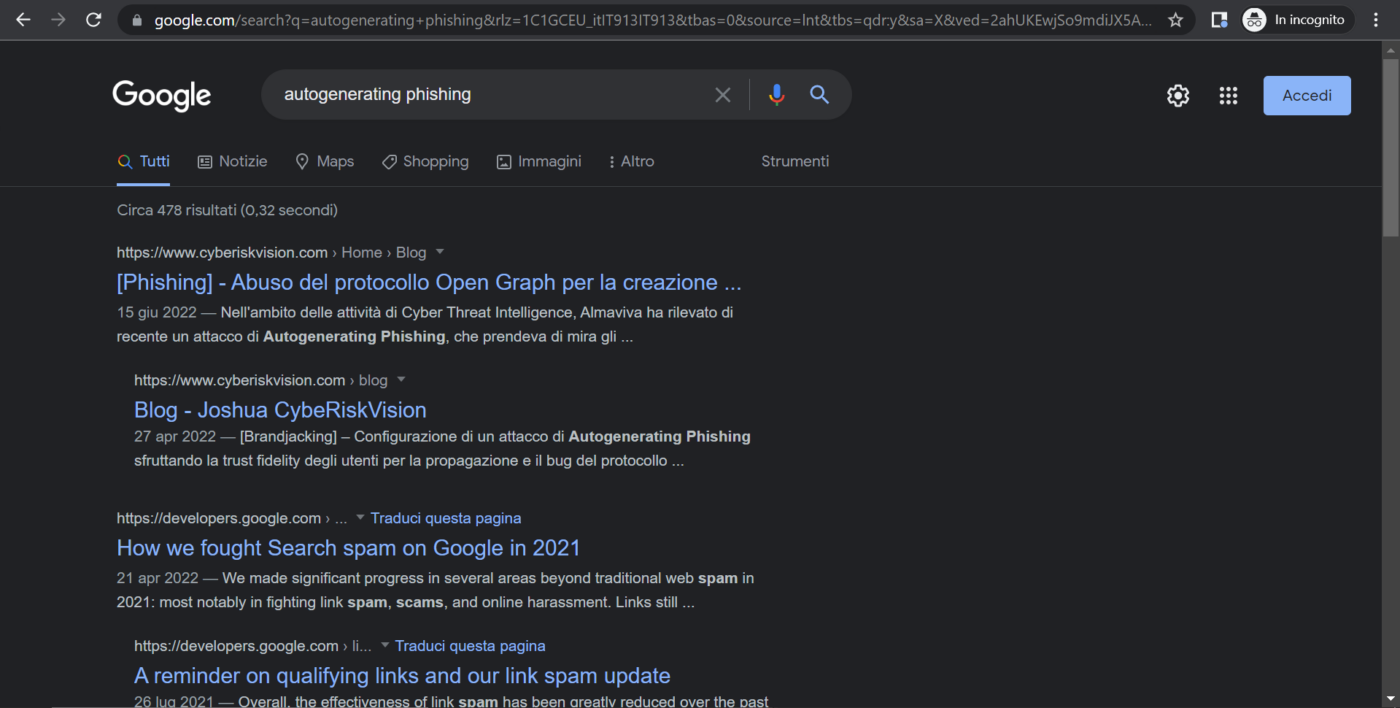1400x708 pixels.
Task: Open the Google apps grid
Action: click(1228, 95)
